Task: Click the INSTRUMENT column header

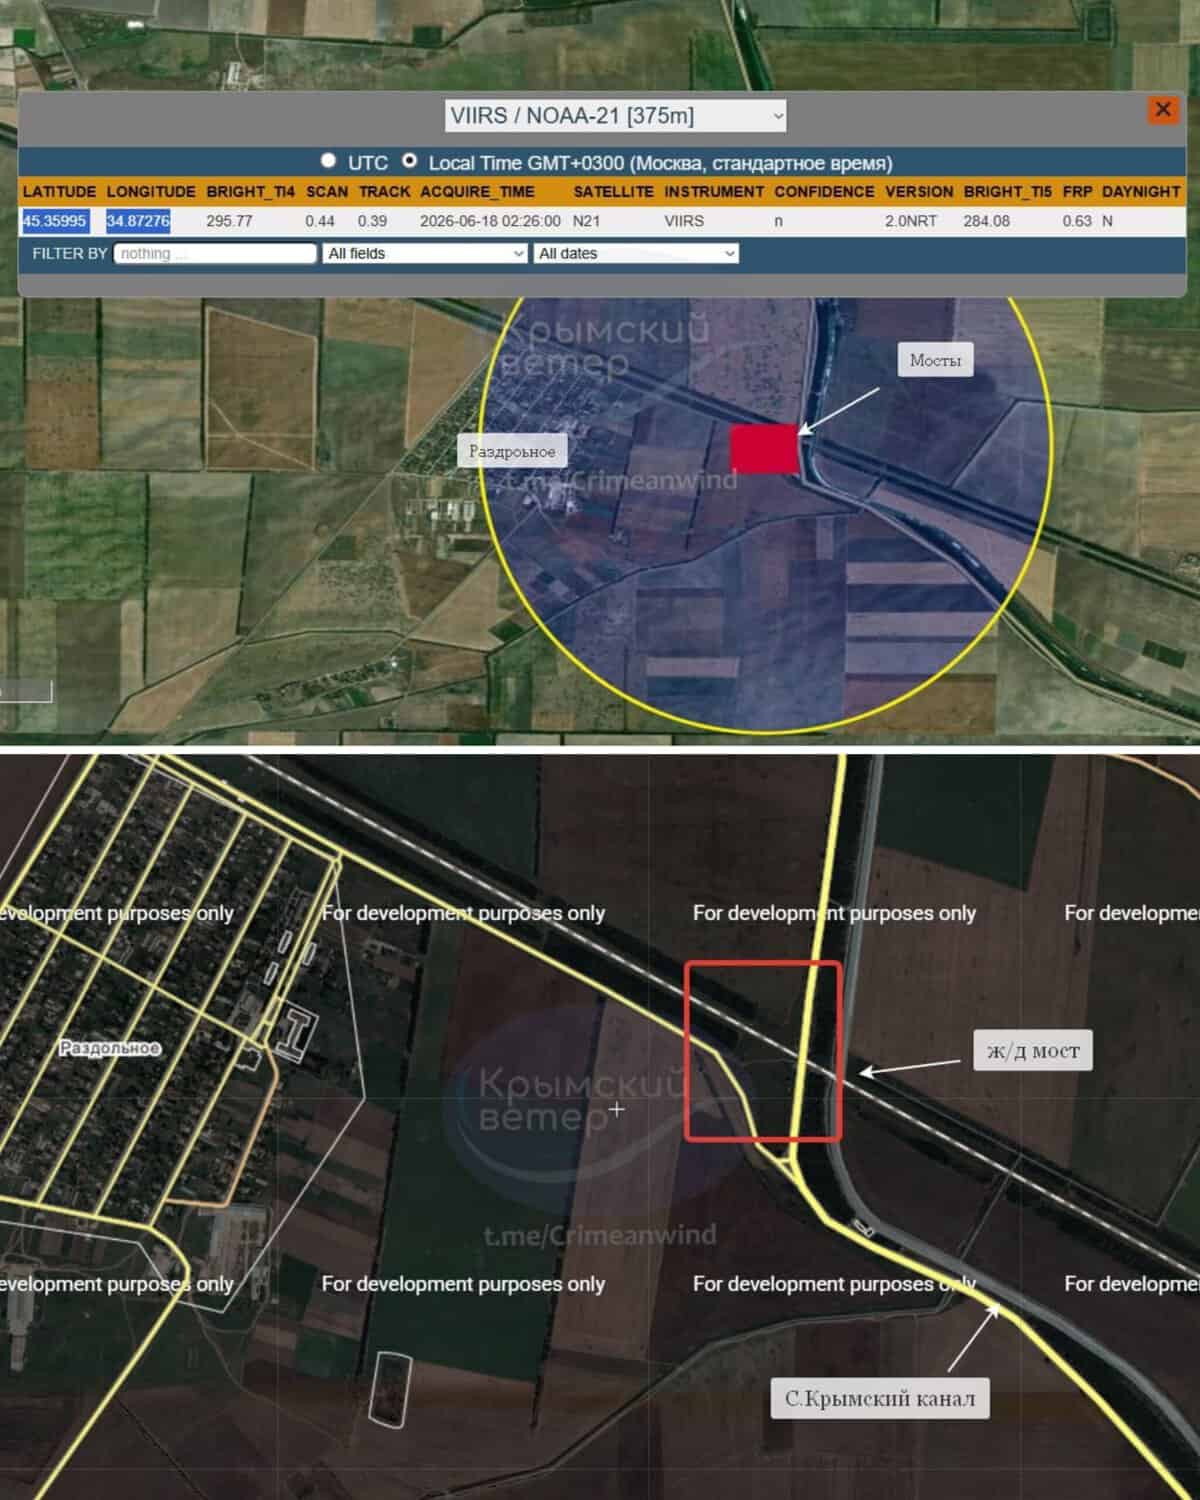Action: pyautogui.click(x=714, y=192)
